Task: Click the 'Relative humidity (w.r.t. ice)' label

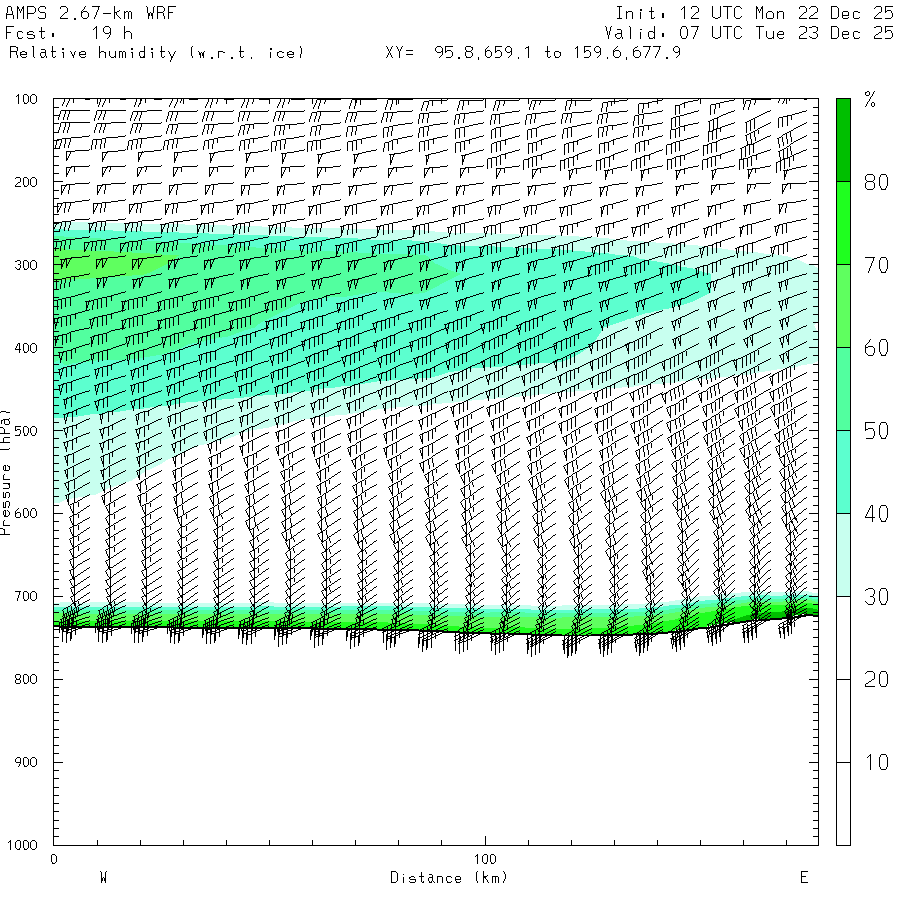Action: (156, 53)
